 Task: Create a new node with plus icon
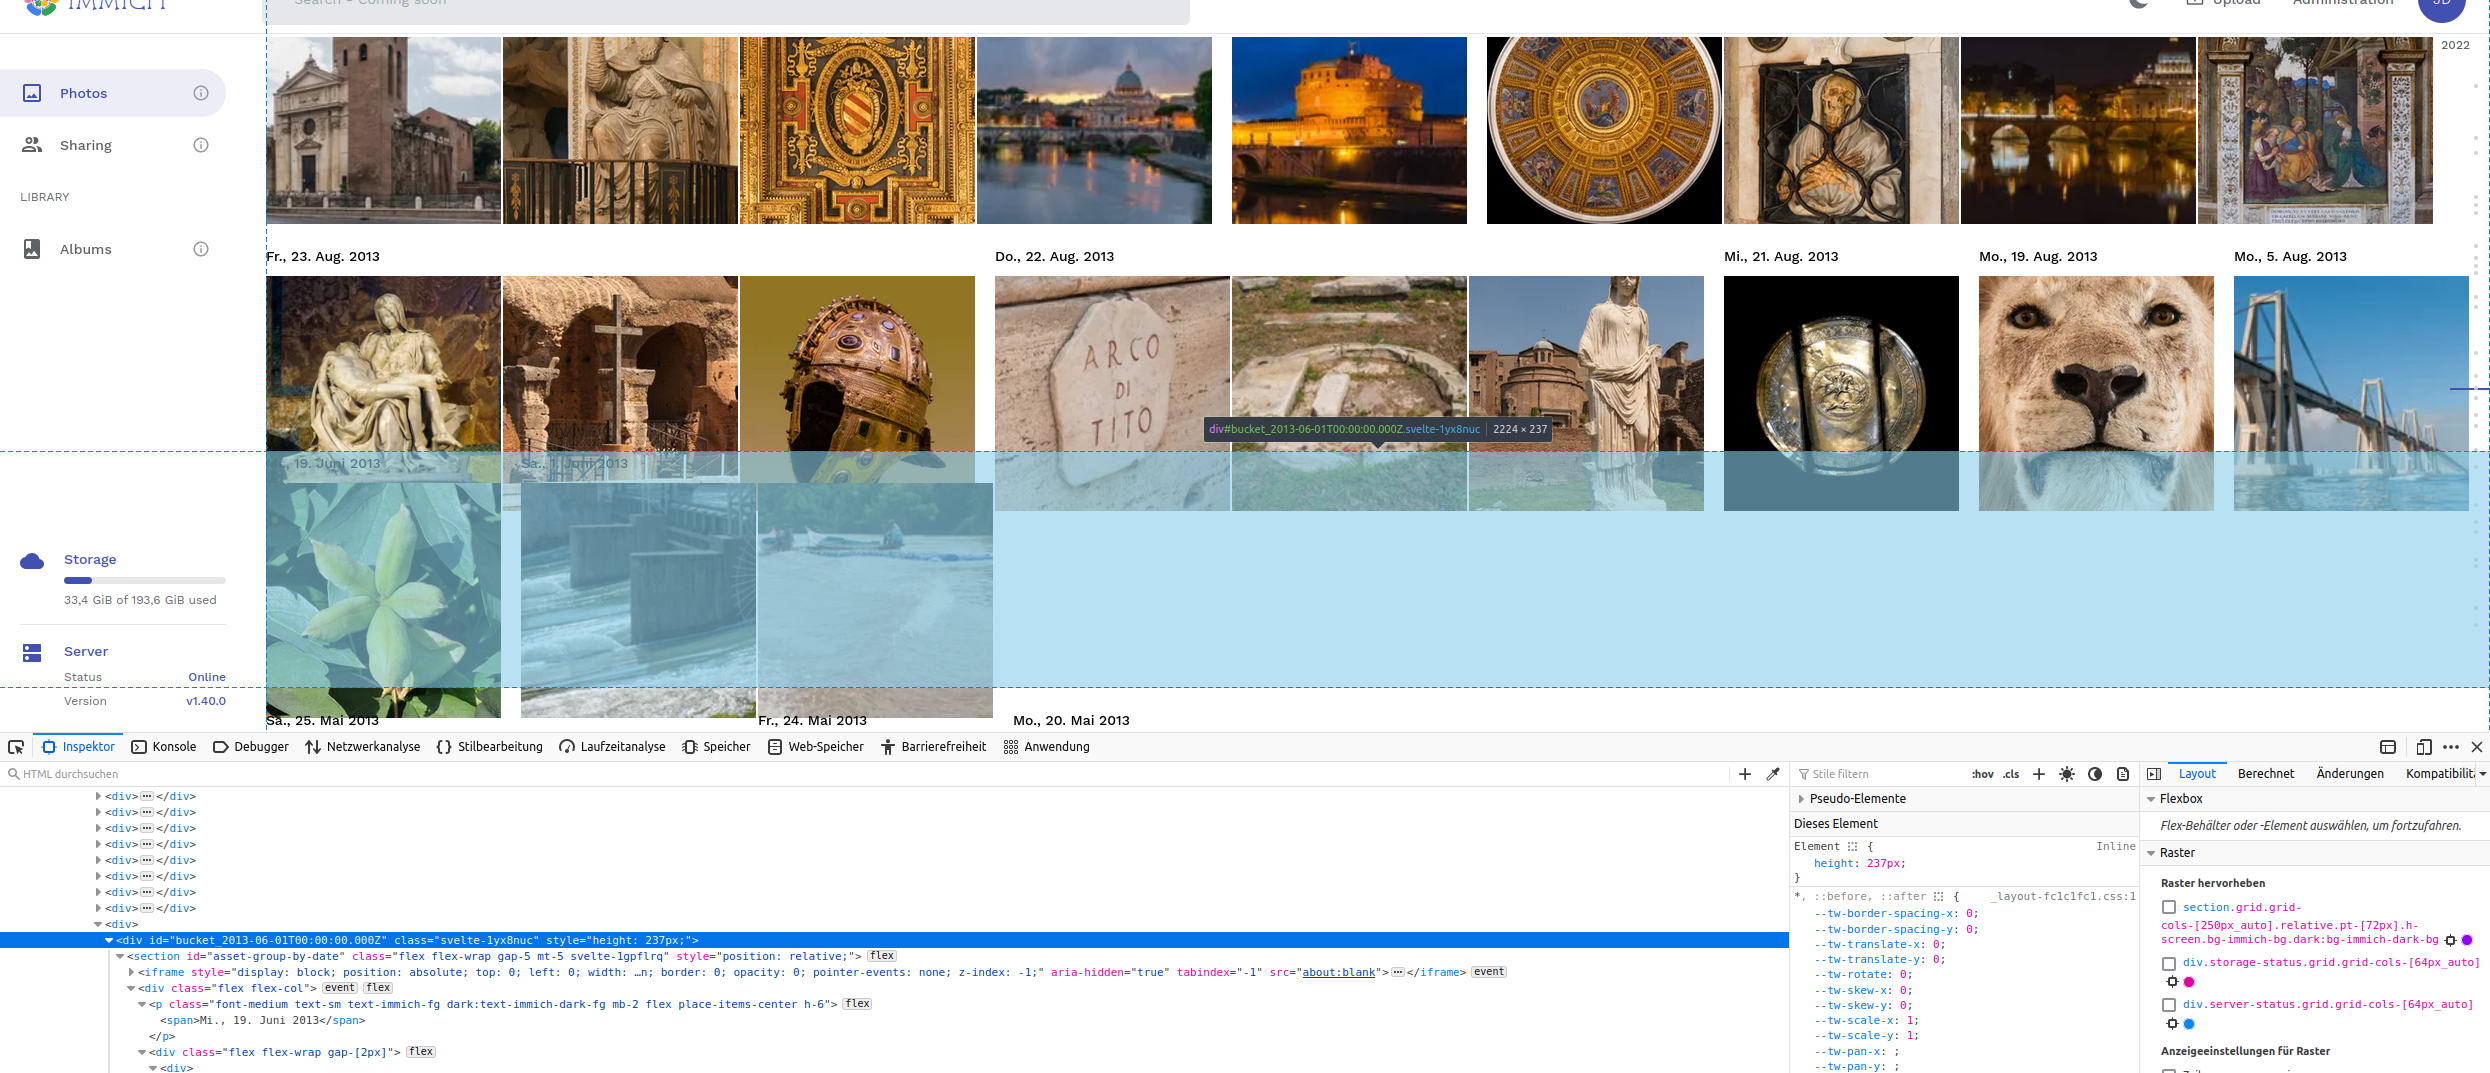pos(1745,774)
